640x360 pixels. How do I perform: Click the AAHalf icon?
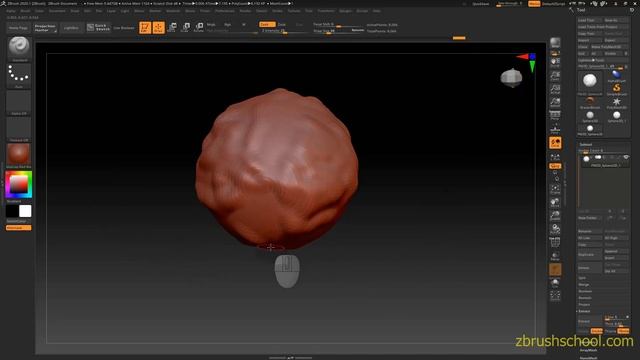555,102
